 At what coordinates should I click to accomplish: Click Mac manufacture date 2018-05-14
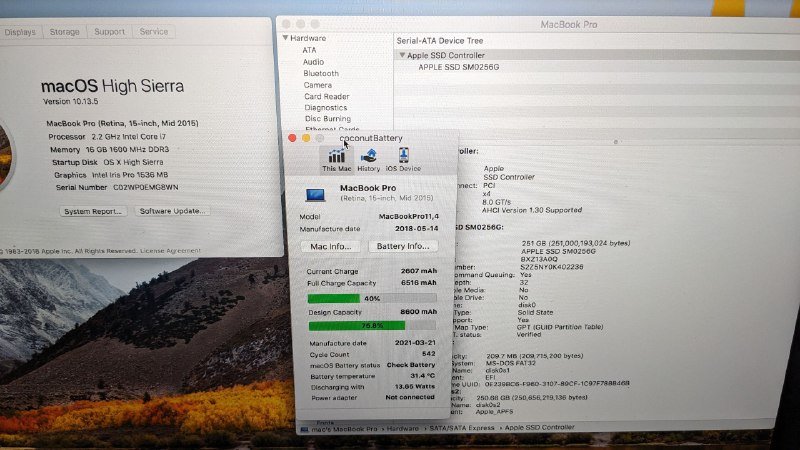coord(416,229)
